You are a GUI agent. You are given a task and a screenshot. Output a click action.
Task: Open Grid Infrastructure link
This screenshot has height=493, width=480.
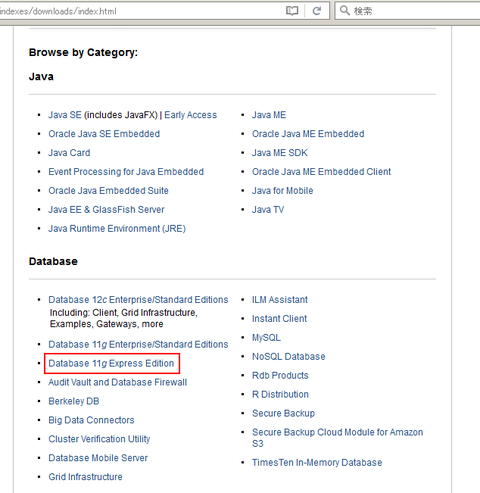click(x=85, y=477)
